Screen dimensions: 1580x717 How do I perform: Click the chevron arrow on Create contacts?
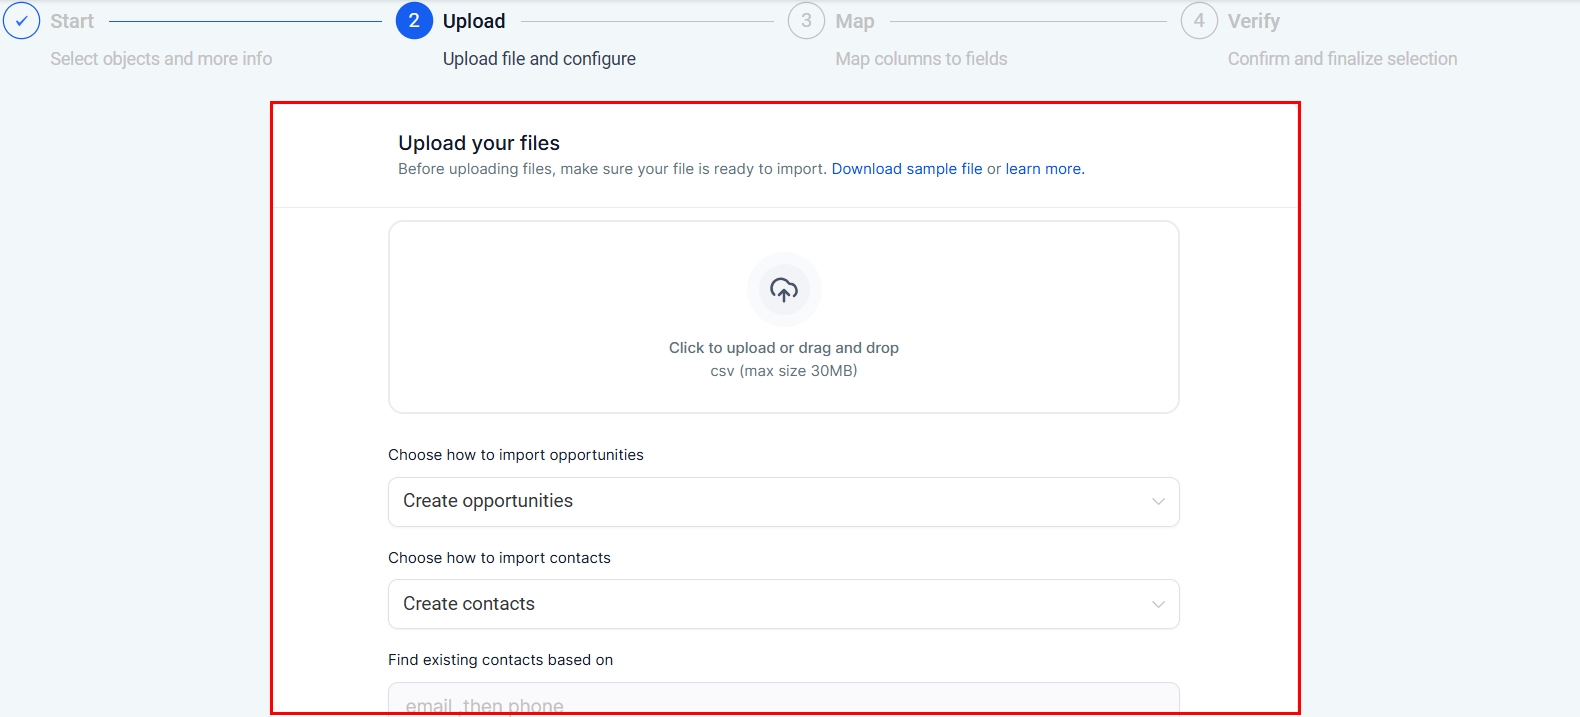[x=1158, y=605]
